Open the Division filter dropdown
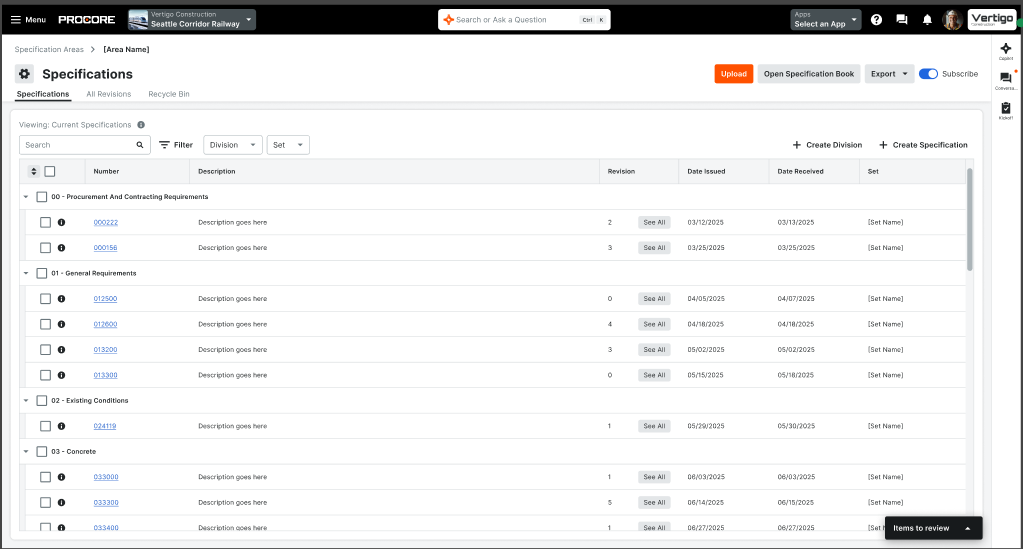 tap(233, 145)
